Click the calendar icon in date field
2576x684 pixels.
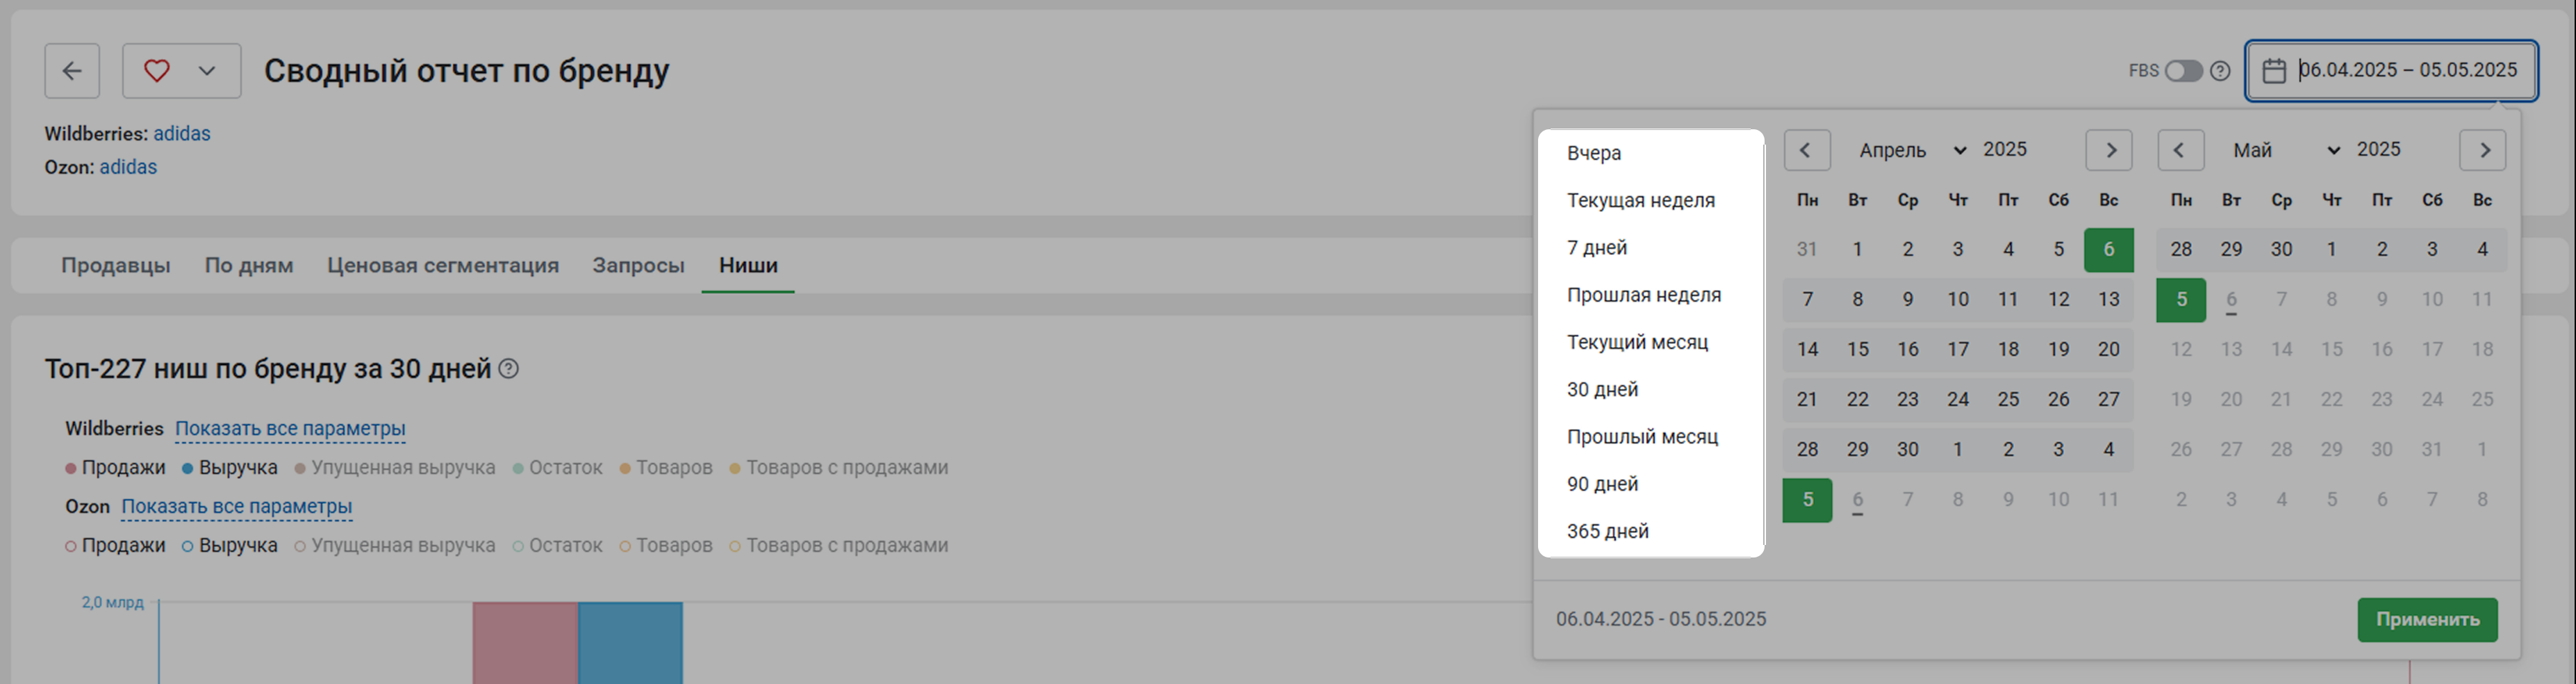[2274, 71]
